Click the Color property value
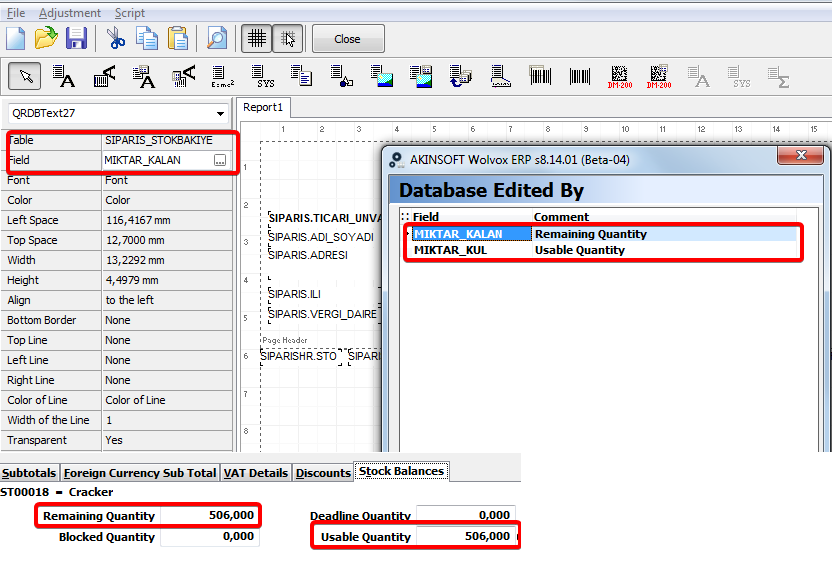 coord(167,200)
